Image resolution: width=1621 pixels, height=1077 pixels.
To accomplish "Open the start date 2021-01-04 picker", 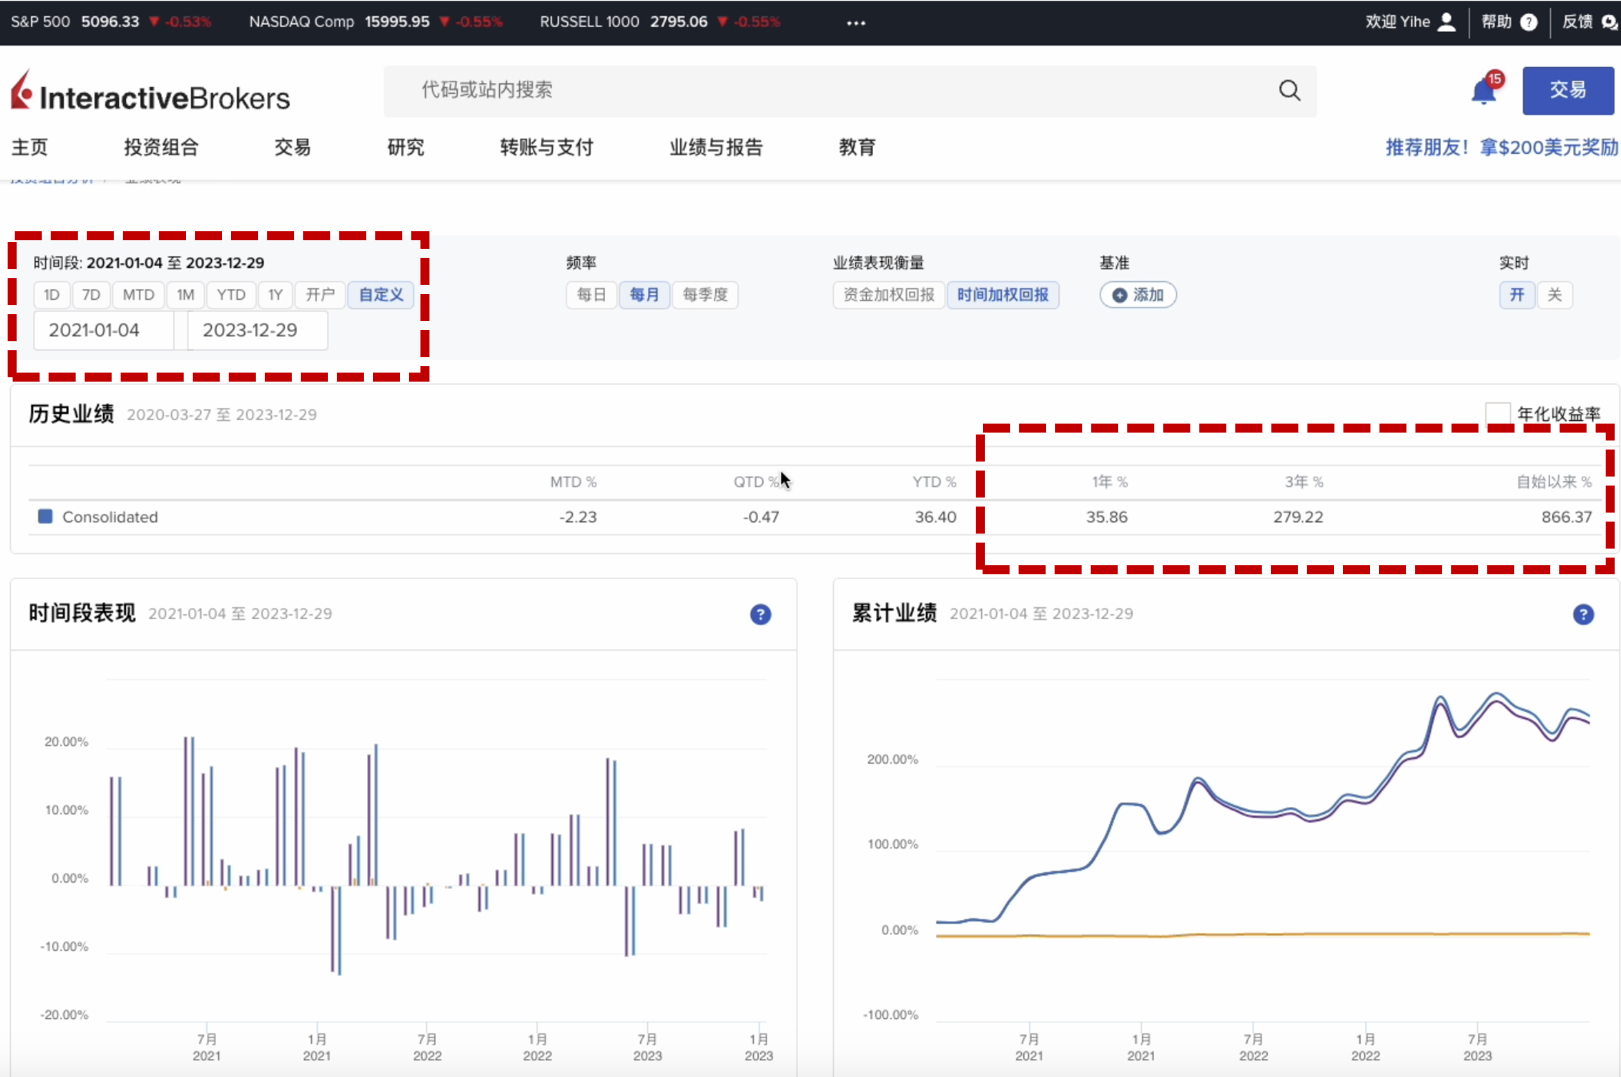I will tap(103, 330).
